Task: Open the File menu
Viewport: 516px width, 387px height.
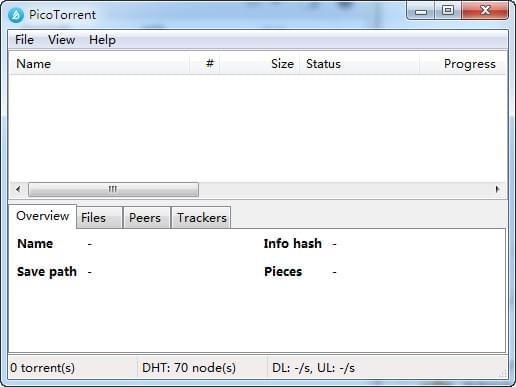Action: click(24, 40)
